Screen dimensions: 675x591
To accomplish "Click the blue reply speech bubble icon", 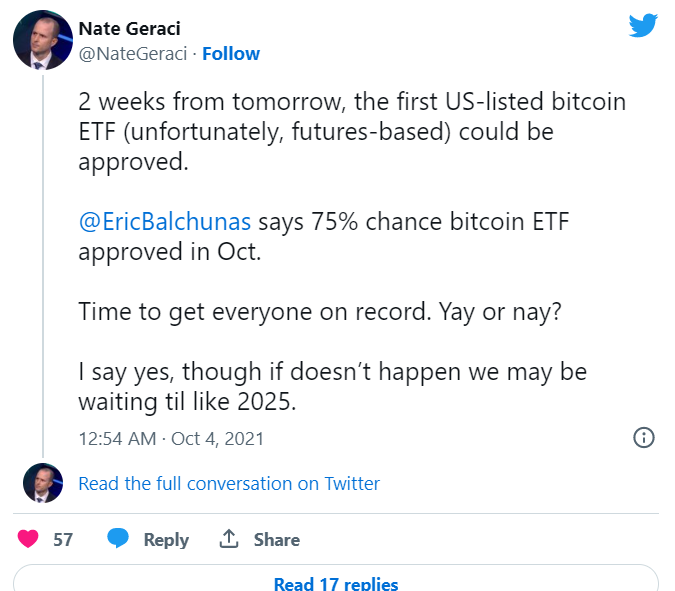I will point(118,539).
